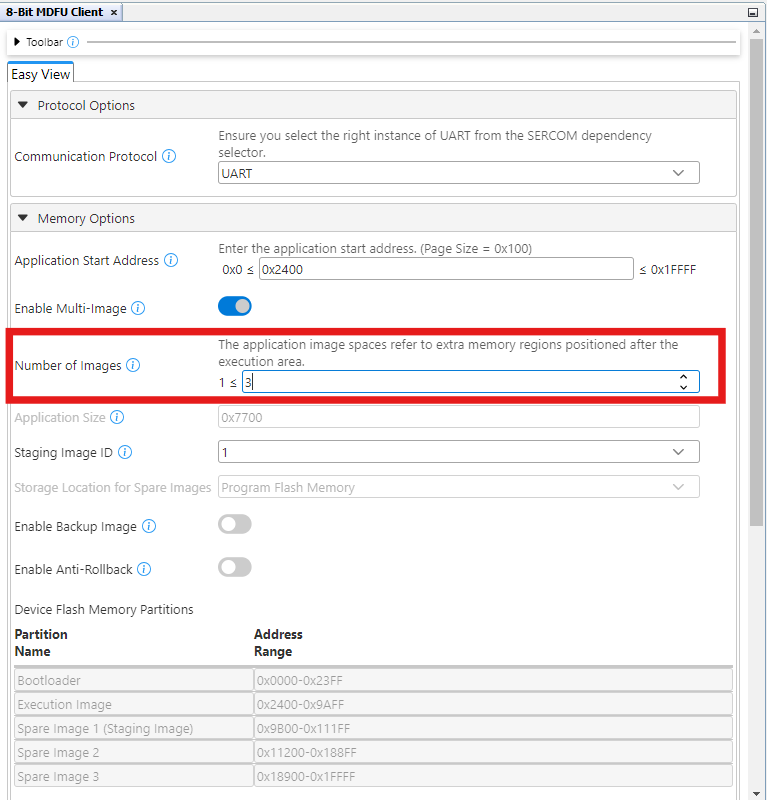Image resolution: width=767 pixels, height=800 pixels.
Task: Turn on the Enable Backup Image switch
Action: 235,525
